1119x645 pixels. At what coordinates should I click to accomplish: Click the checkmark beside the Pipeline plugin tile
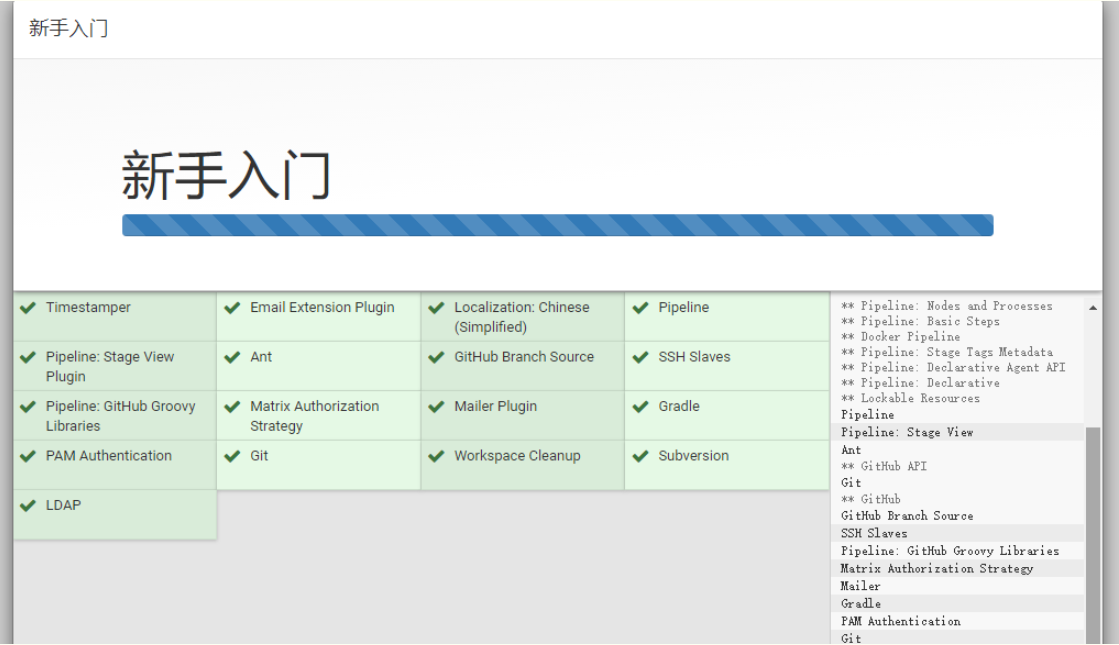pyautogui.click(x=640, y=308)
